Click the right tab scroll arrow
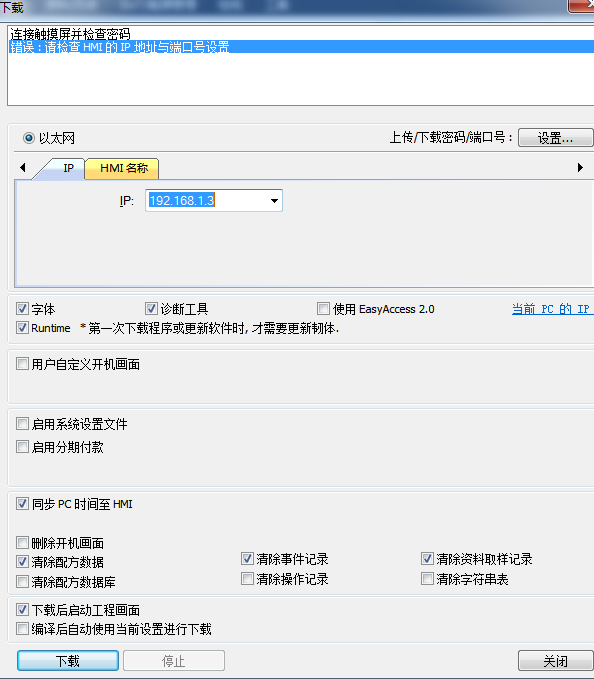594x679 pixels. pos(580,167)
